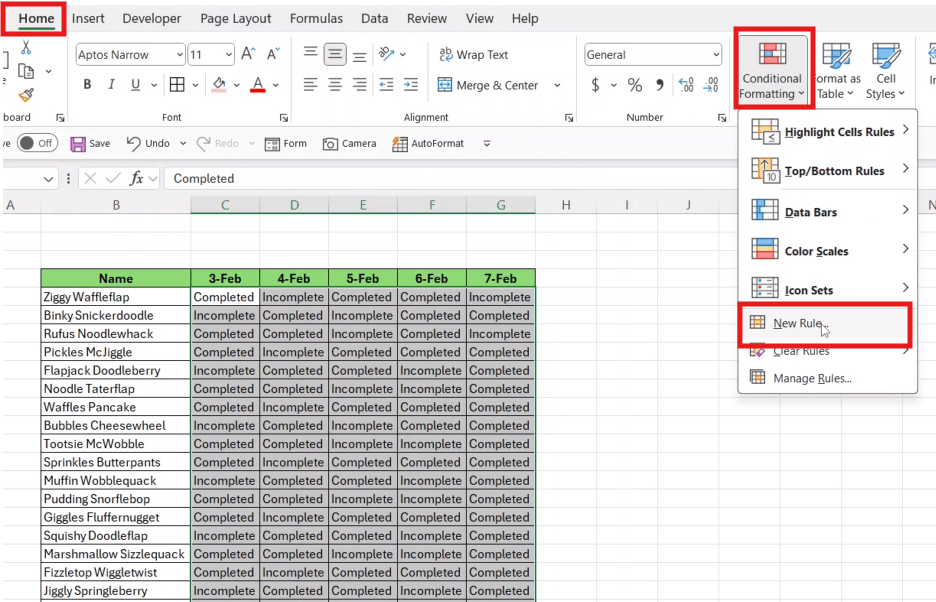This screenshot has width=936, height=602.
Task: Toggle Bold formatting
Action: pyautogui.click(x=87, y=85)
